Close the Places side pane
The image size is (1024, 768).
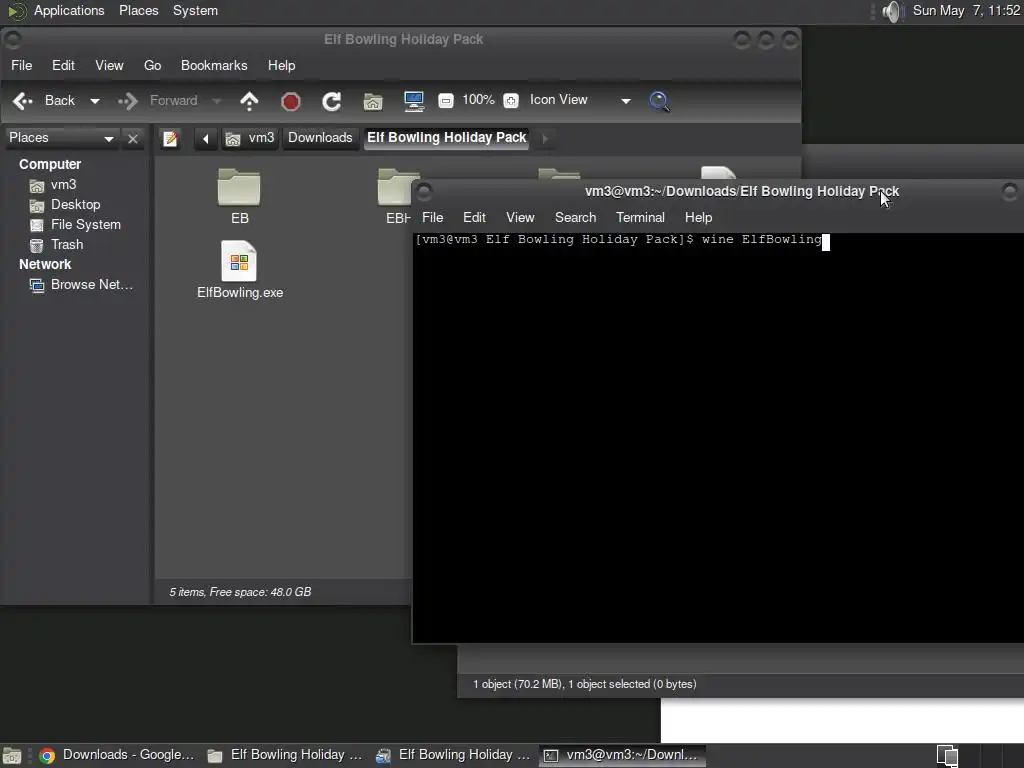pos(133,138)
